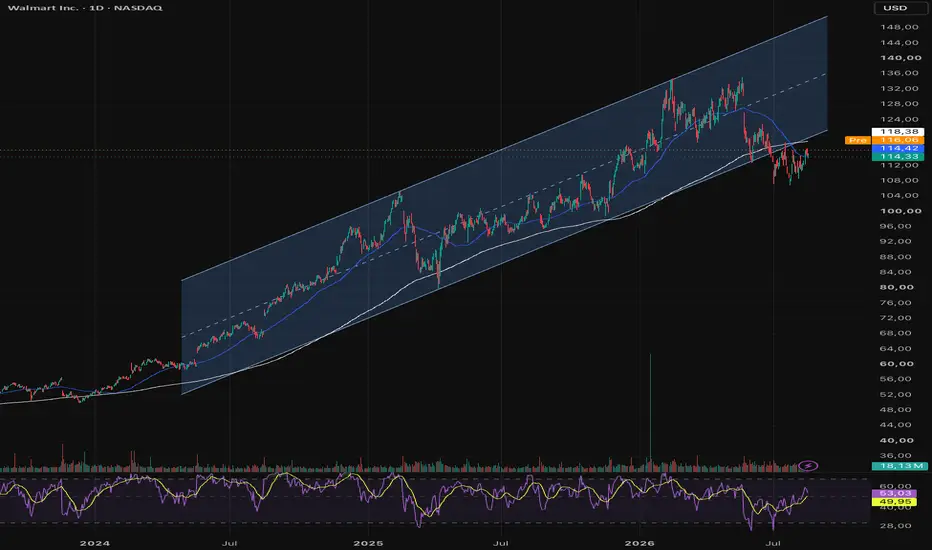Click the Walmart Inc. 1D NASDAQ title
Image resolution: width=932 pixels, height=550 pixels.
click(85, 8)
